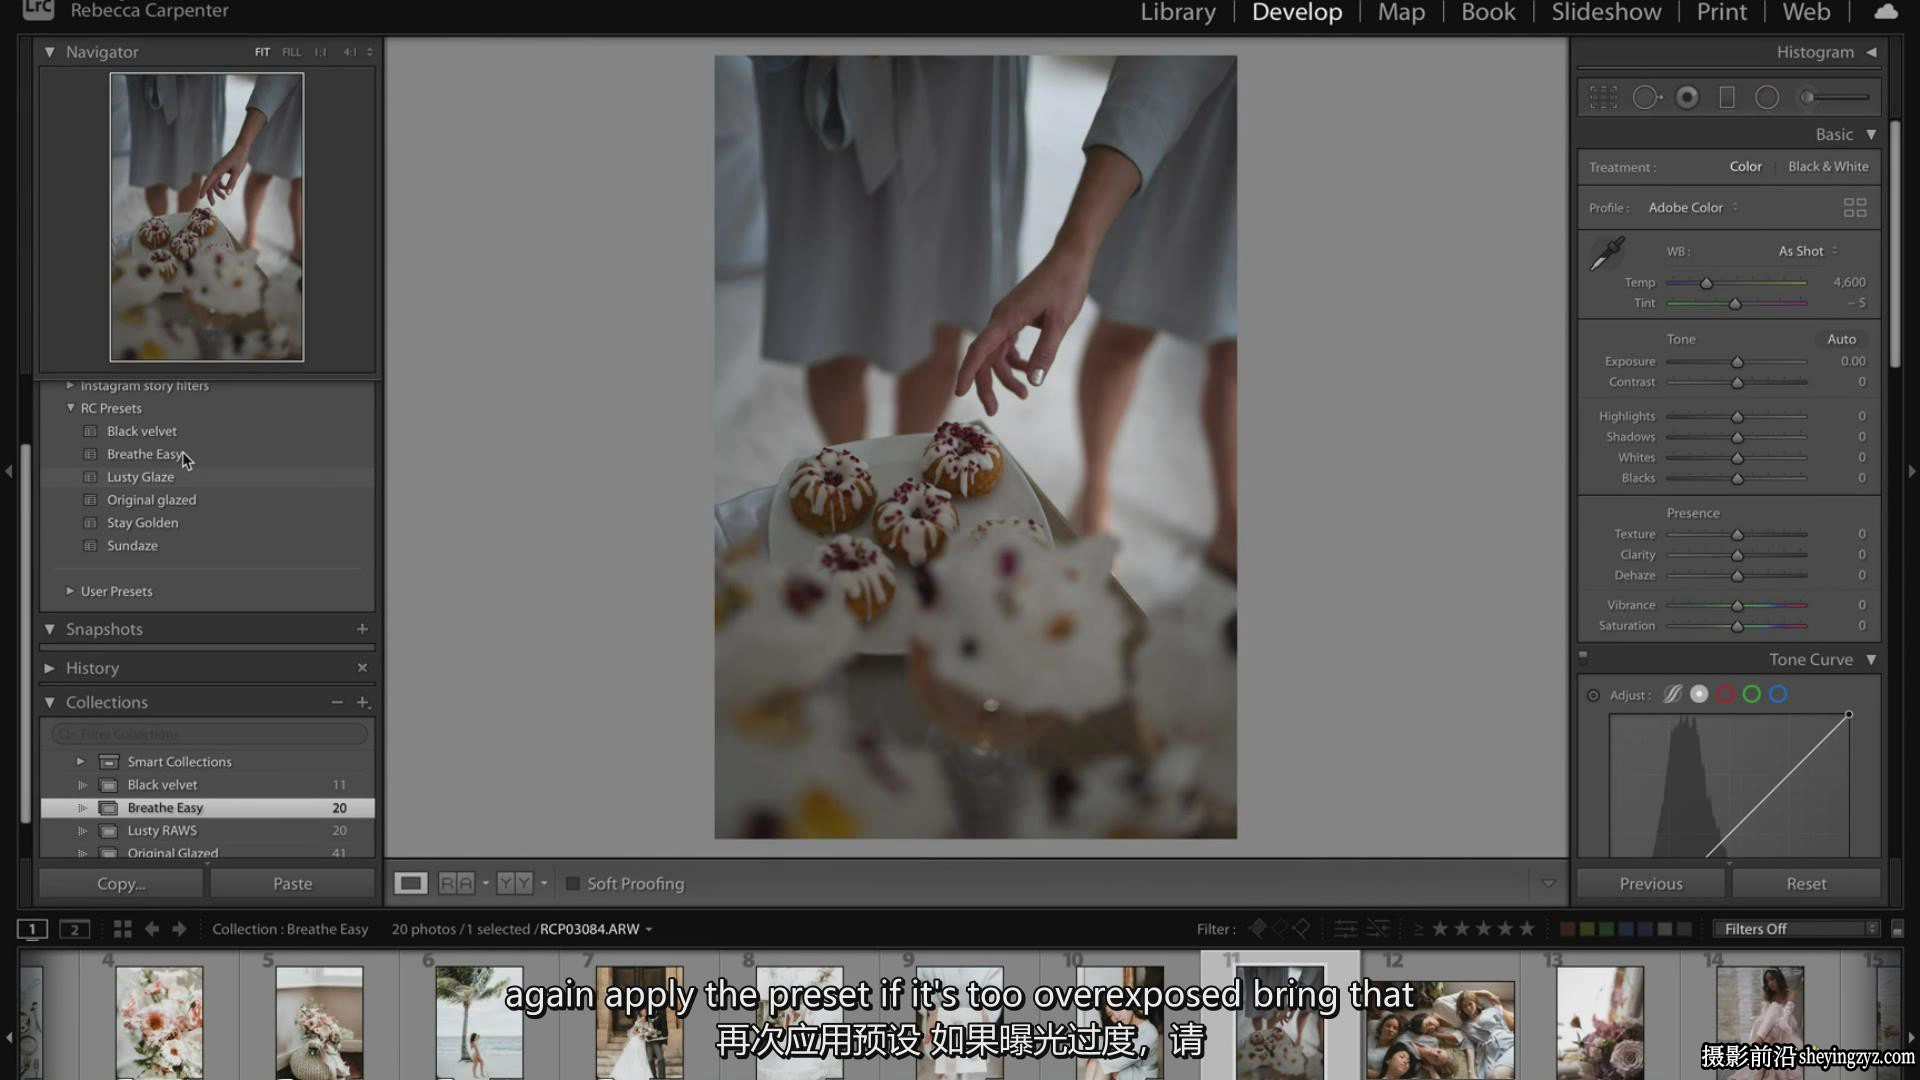Enable the Soft Proofing checkbox
Screen dimensions: 1920x1080
click(573, 884)
